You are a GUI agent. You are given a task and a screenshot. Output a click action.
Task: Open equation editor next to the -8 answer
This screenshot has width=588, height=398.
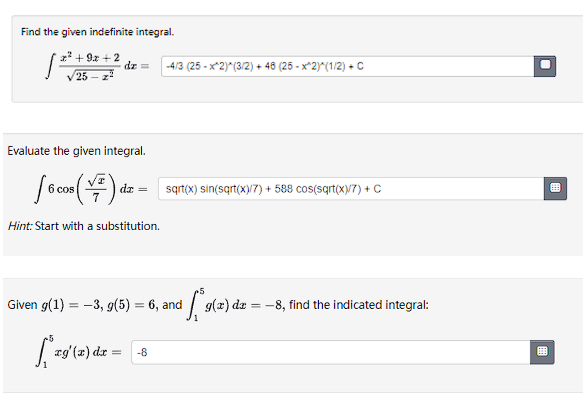coord(542,352)
